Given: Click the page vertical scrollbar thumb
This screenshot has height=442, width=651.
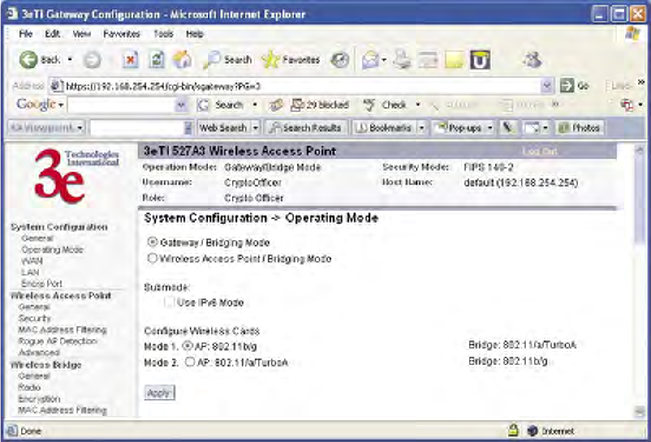Looking at the screenshot, I should [639, 199].
